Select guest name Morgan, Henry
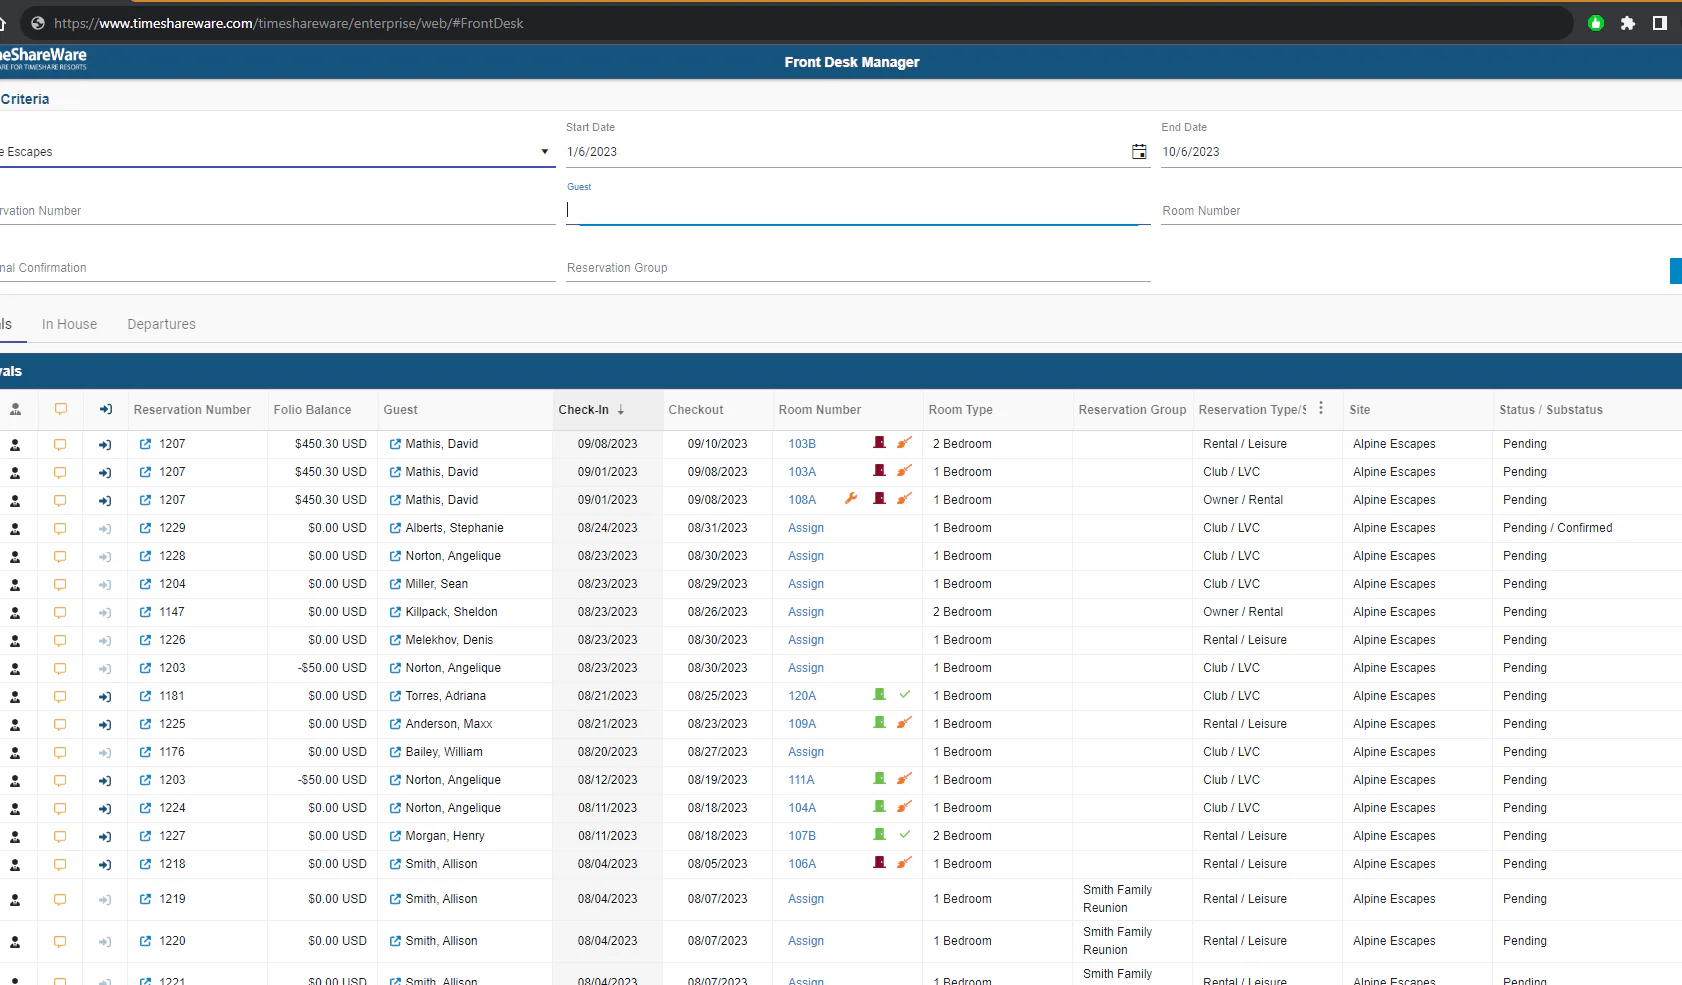This screenshot has height=985, width=1682. point(445,836)
